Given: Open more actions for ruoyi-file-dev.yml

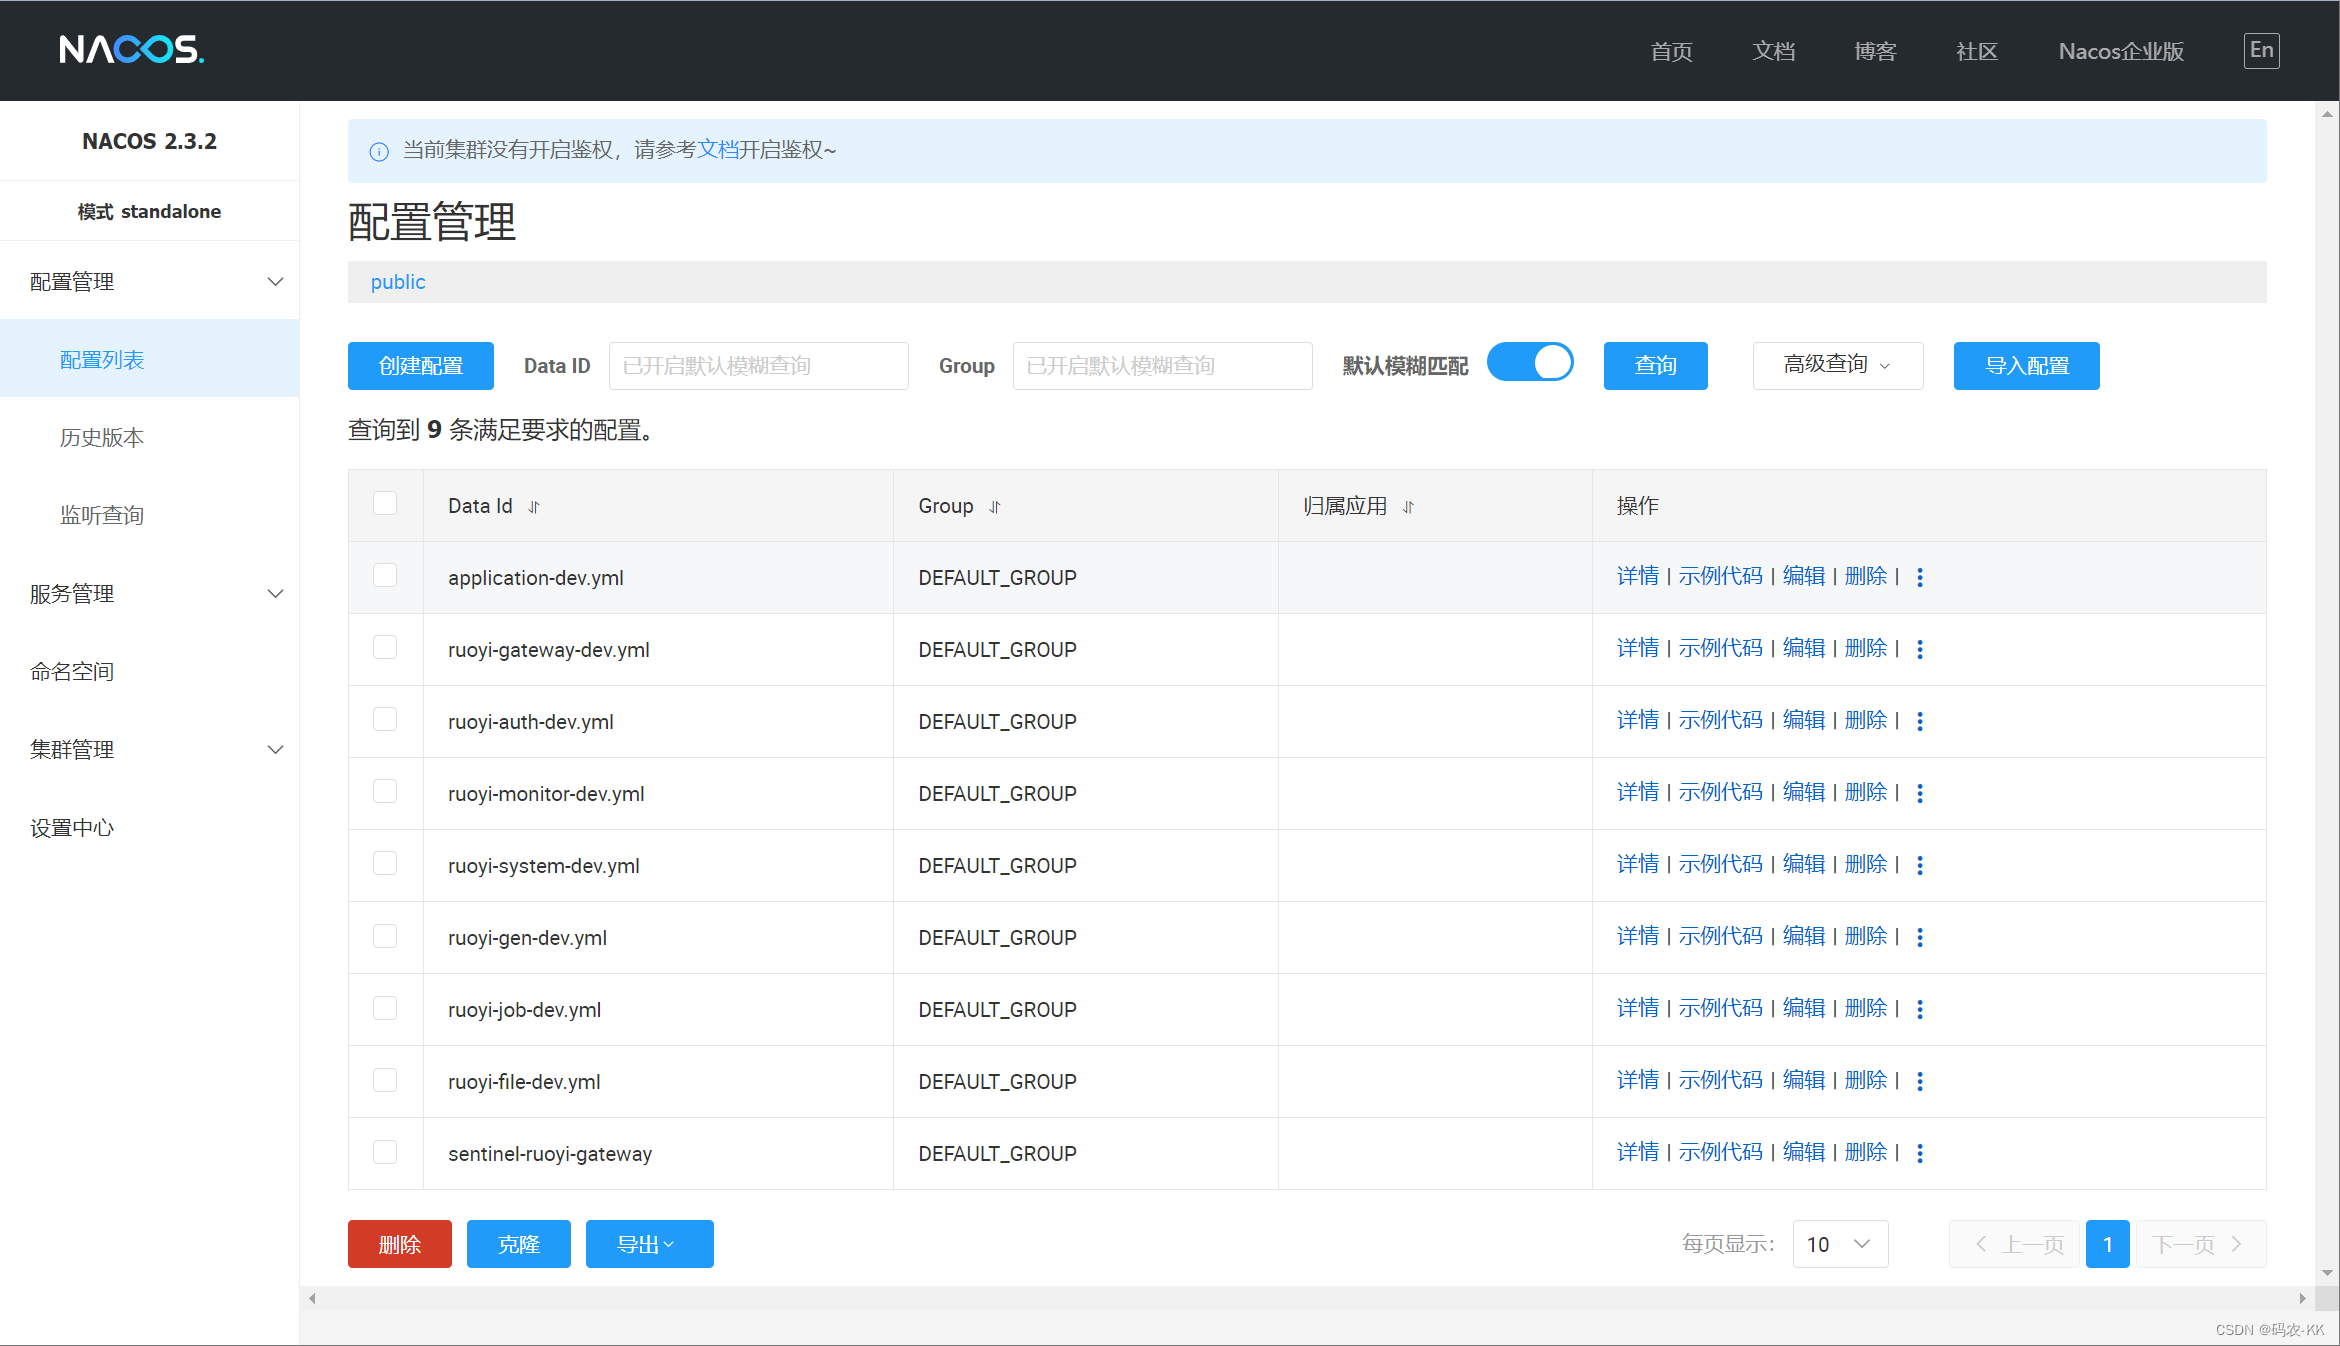Looking at the screenshot, I should click(1920, 1081).
